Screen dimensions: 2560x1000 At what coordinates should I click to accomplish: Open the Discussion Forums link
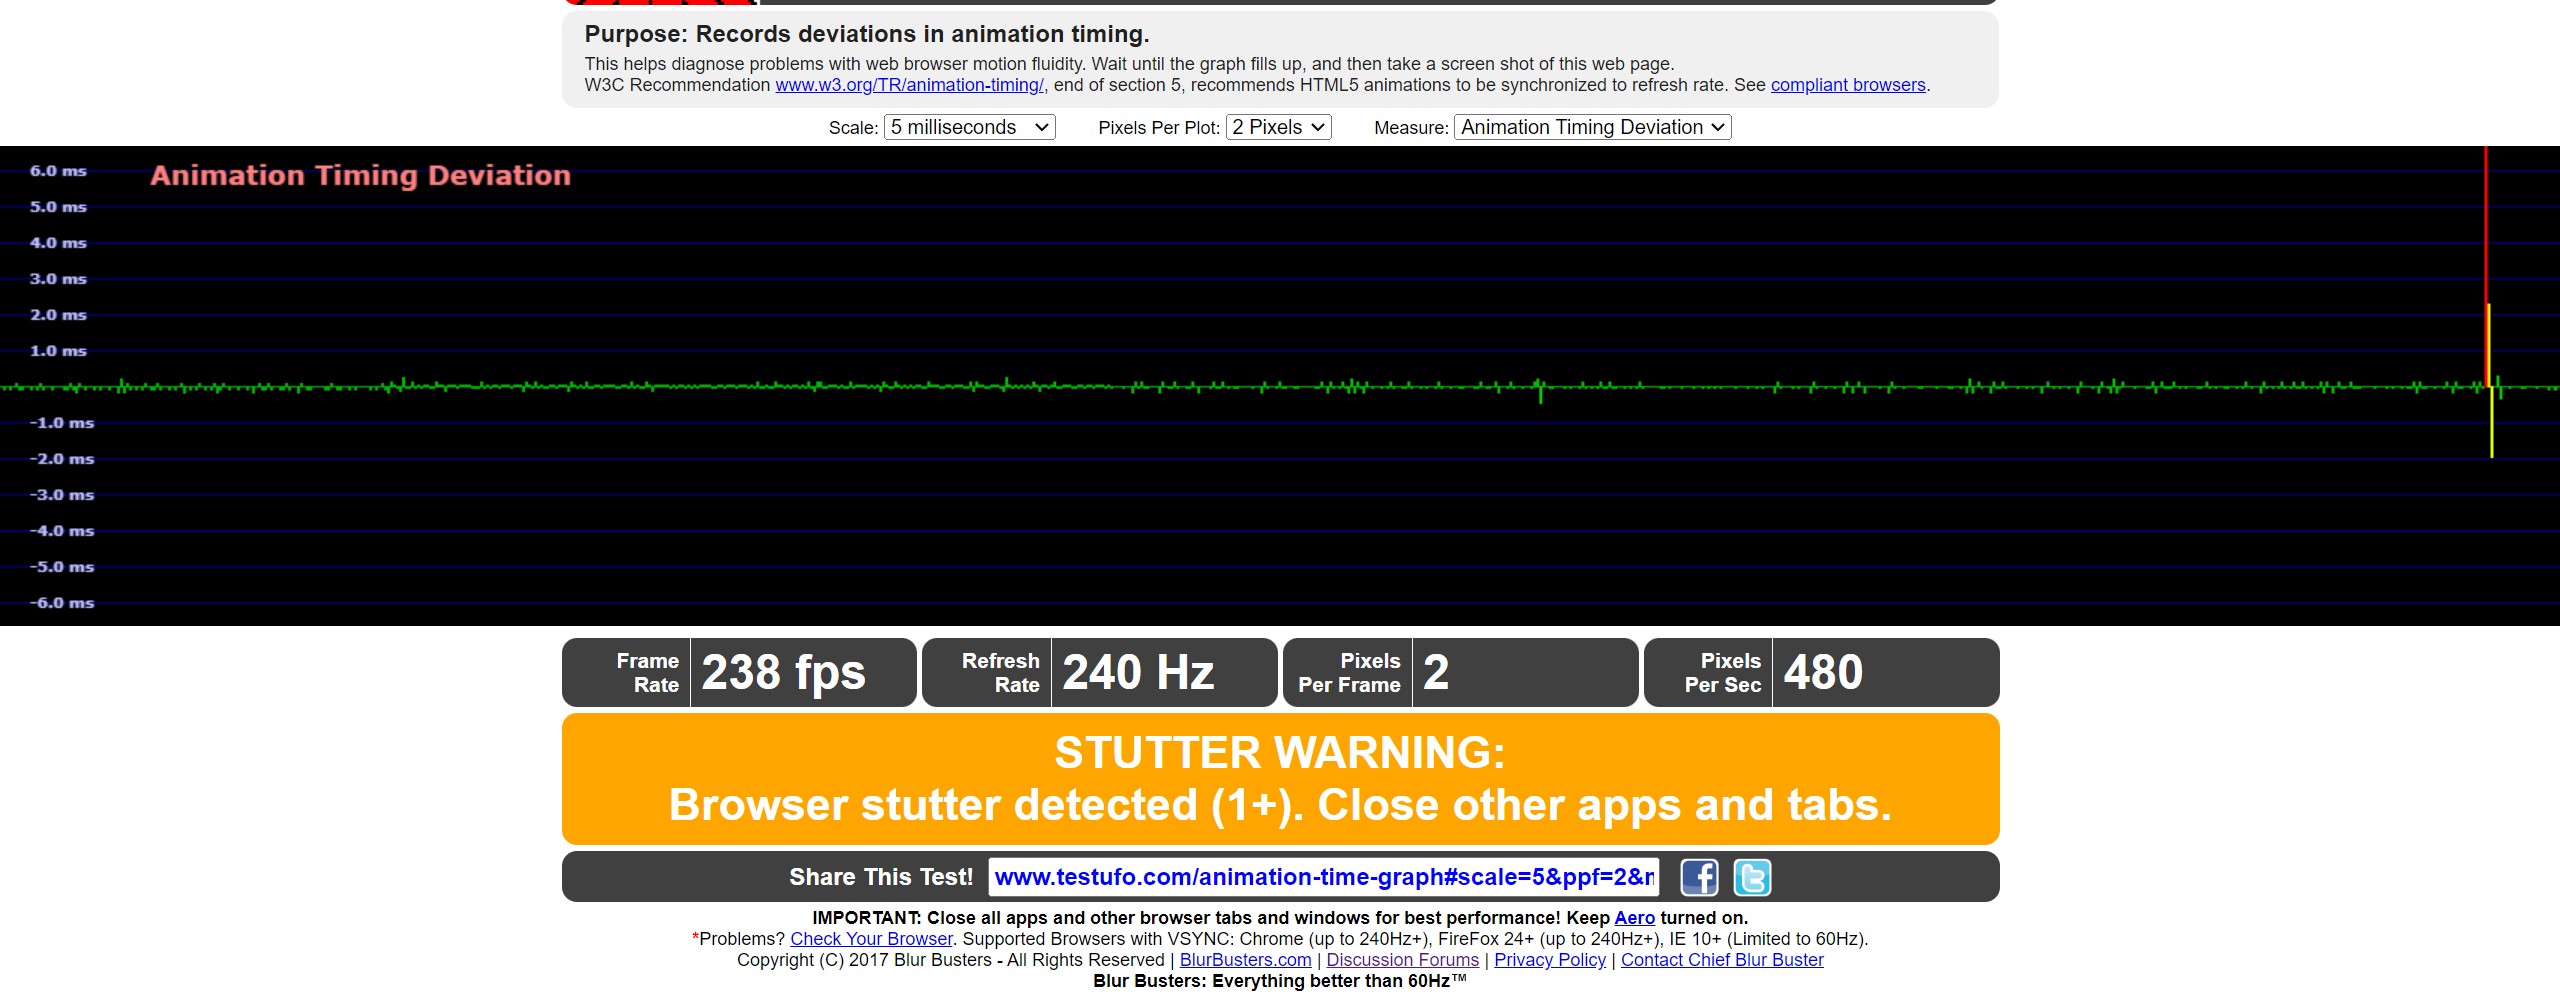click(x=1402, y=960)
